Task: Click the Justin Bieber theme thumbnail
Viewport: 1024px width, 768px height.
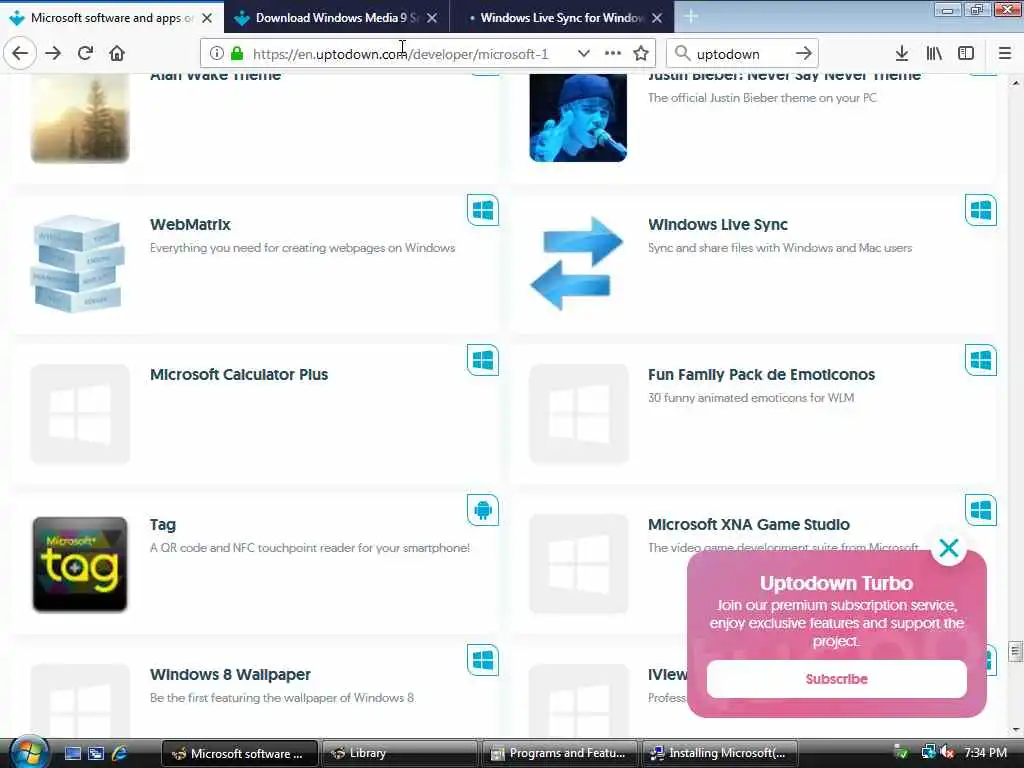Action: (x=577, y=118)
